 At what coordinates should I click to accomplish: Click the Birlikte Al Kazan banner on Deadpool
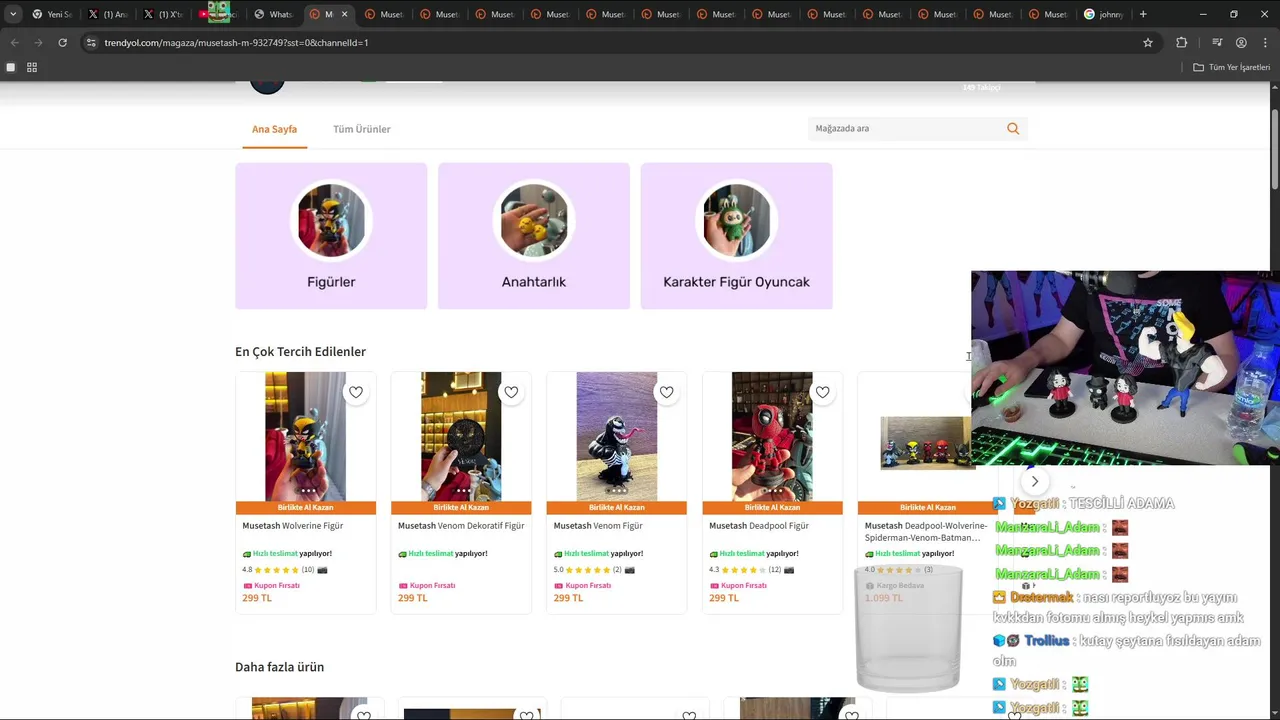772,508
